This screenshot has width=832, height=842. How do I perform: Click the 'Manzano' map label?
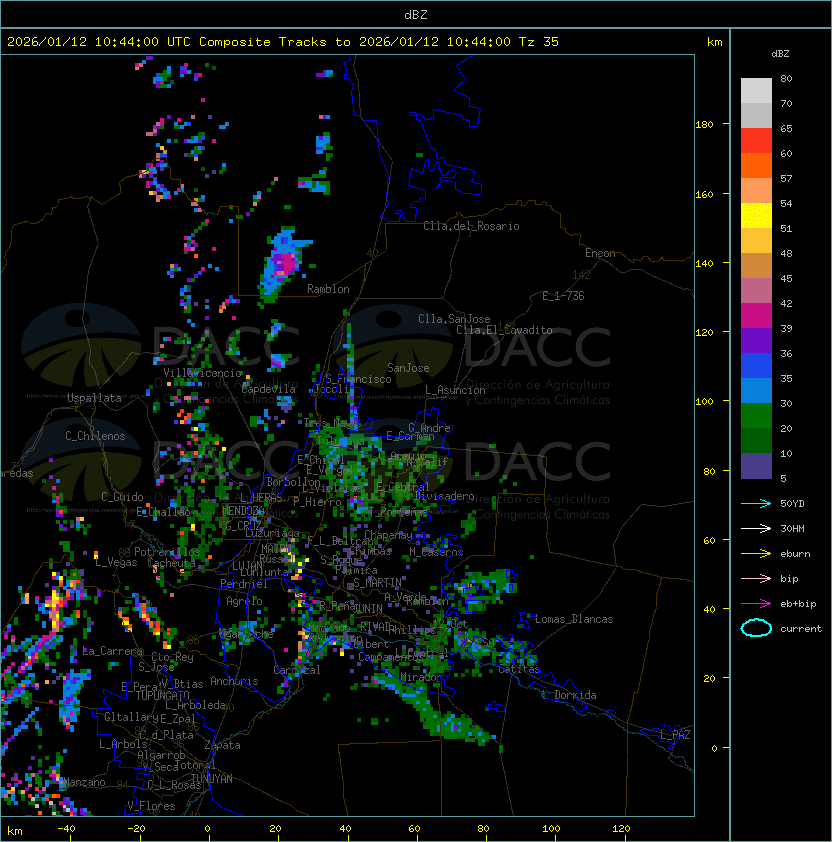[84, 782]
